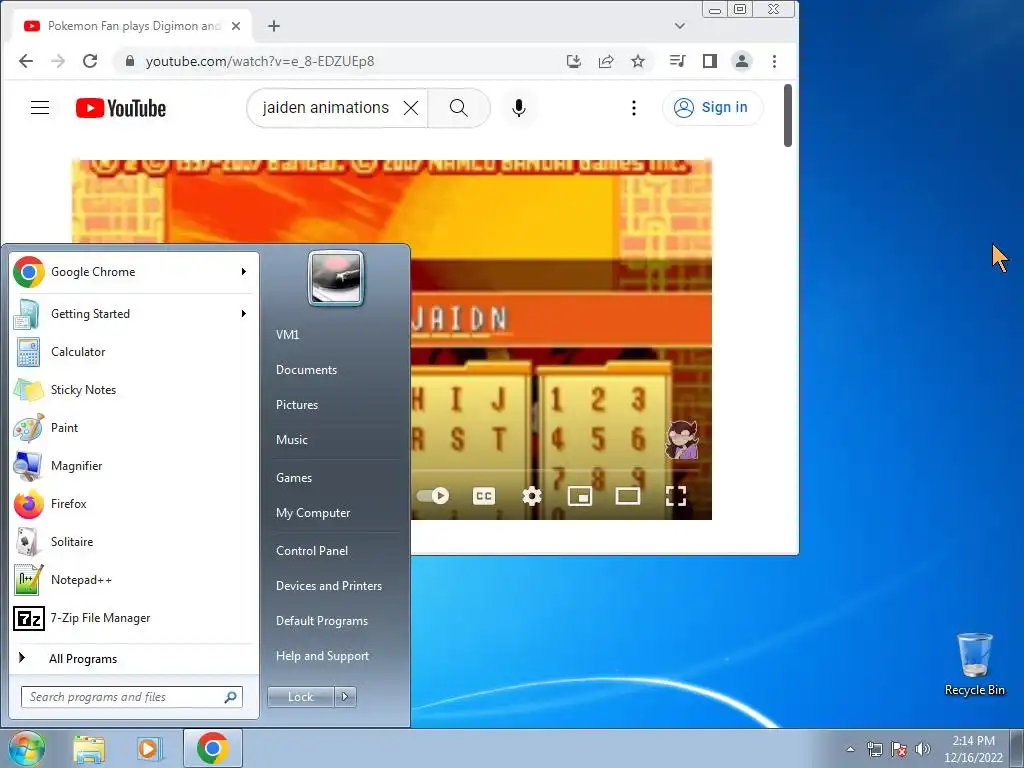The image size is (1024, 768).
Task: Open Pictures library
Action: [296, 405]
